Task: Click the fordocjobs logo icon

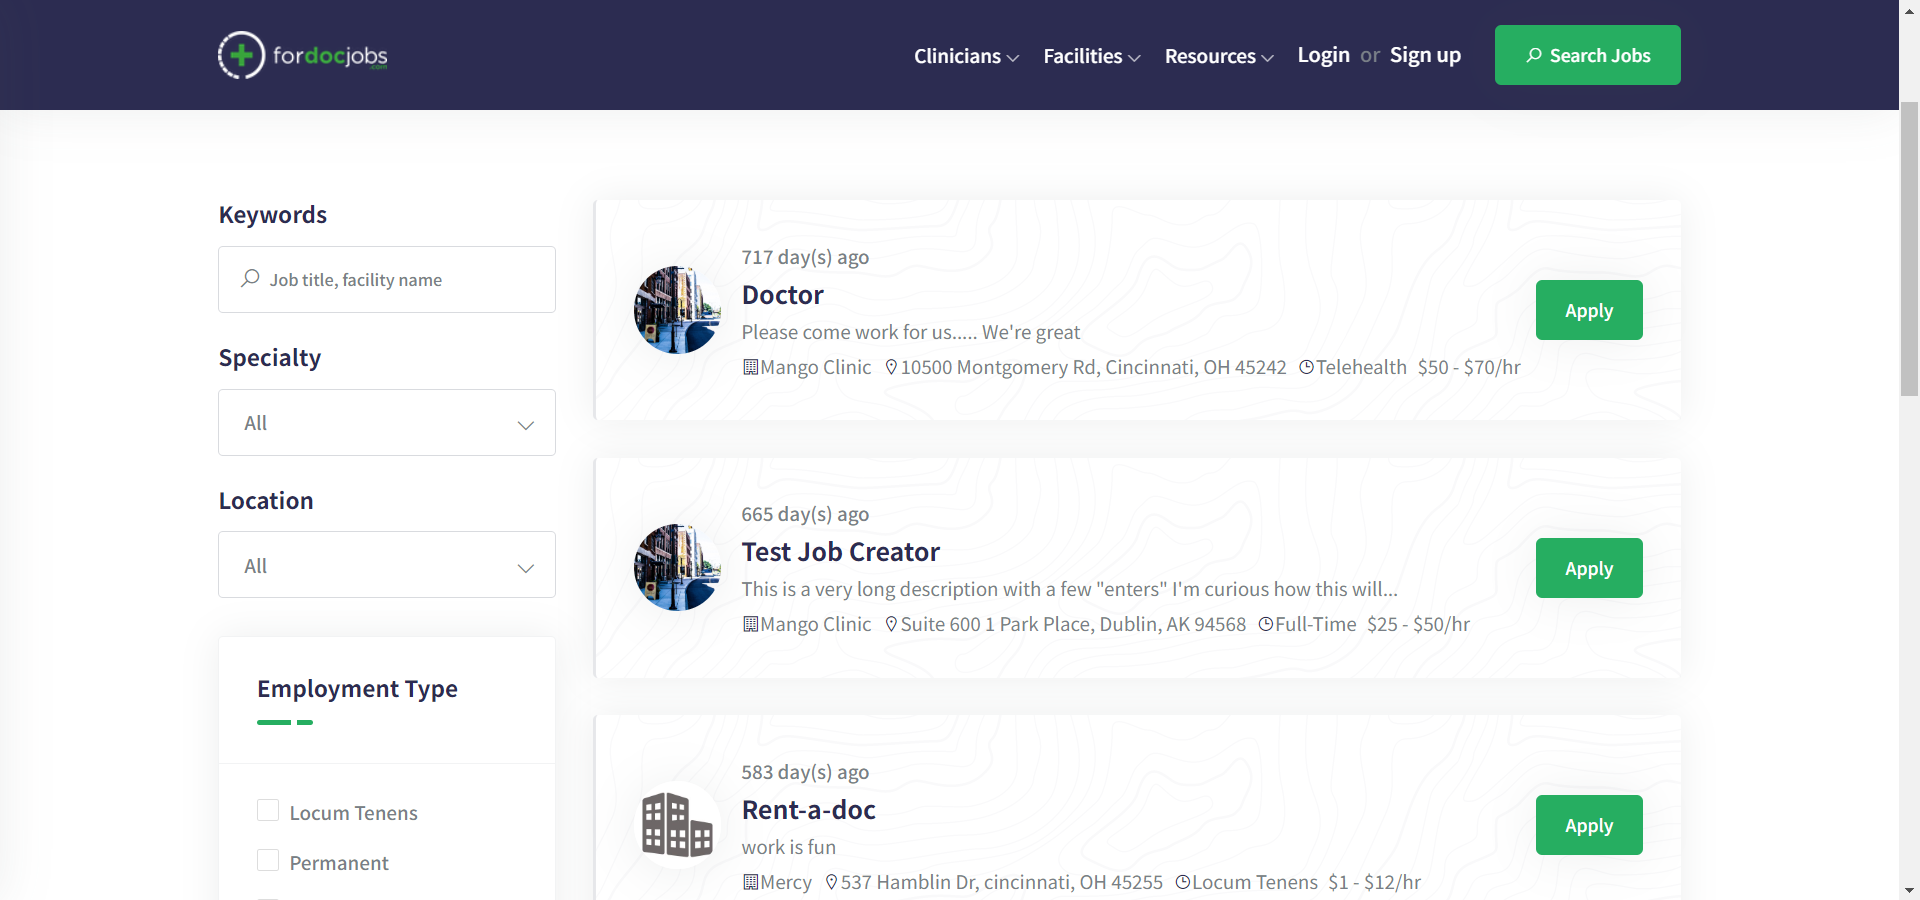Action: pos(241,55)
